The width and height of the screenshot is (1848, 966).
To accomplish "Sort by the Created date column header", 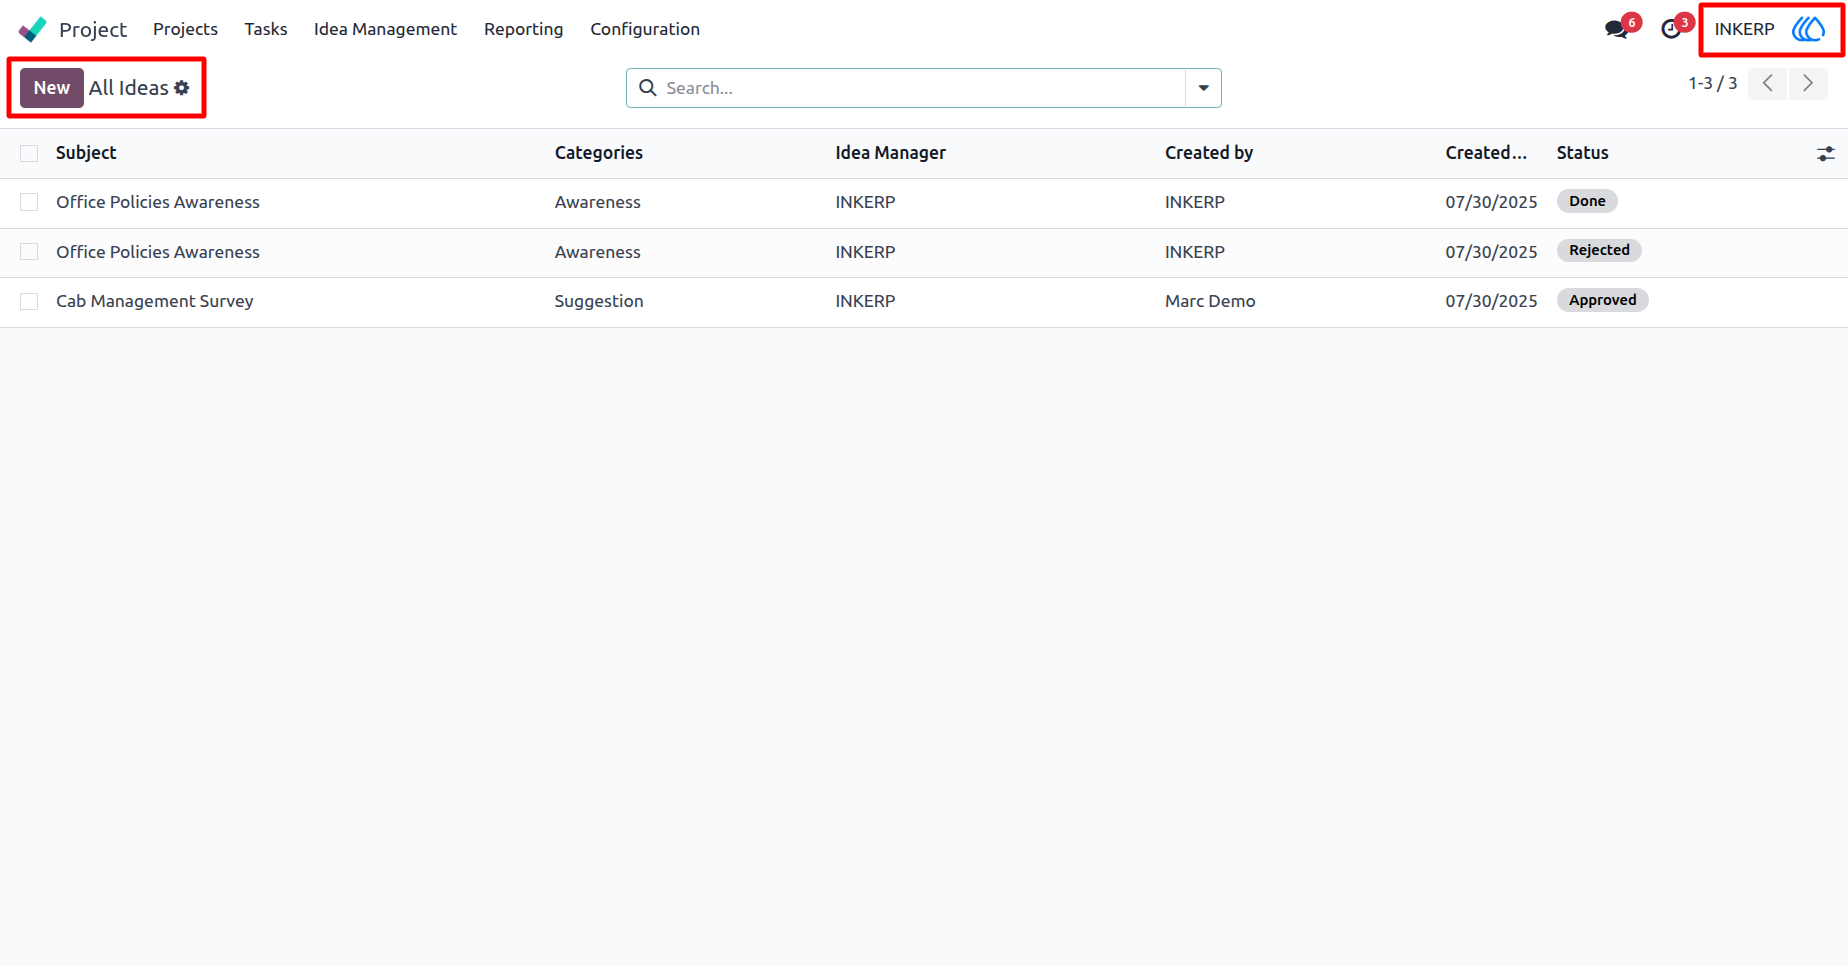I will 1486,153.
